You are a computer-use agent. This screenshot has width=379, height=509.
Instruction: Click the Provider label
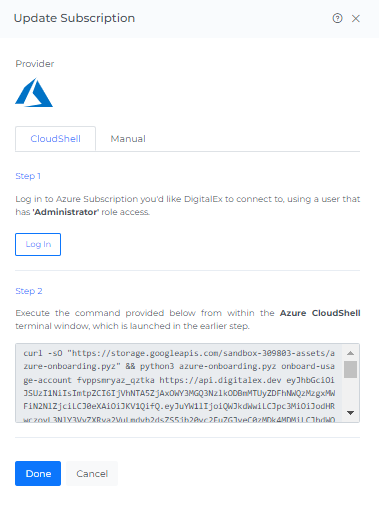35,64
